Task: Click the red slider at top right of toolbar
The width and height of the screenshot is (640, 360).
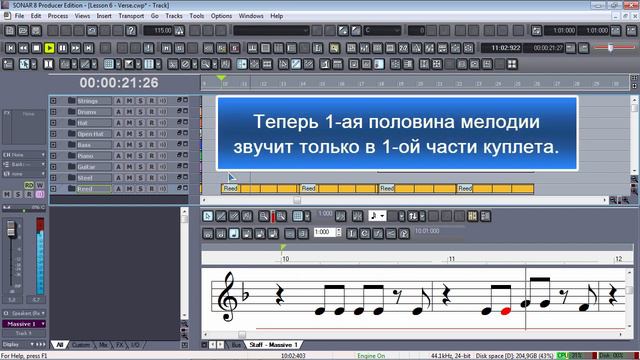Action: pos(611,47)
